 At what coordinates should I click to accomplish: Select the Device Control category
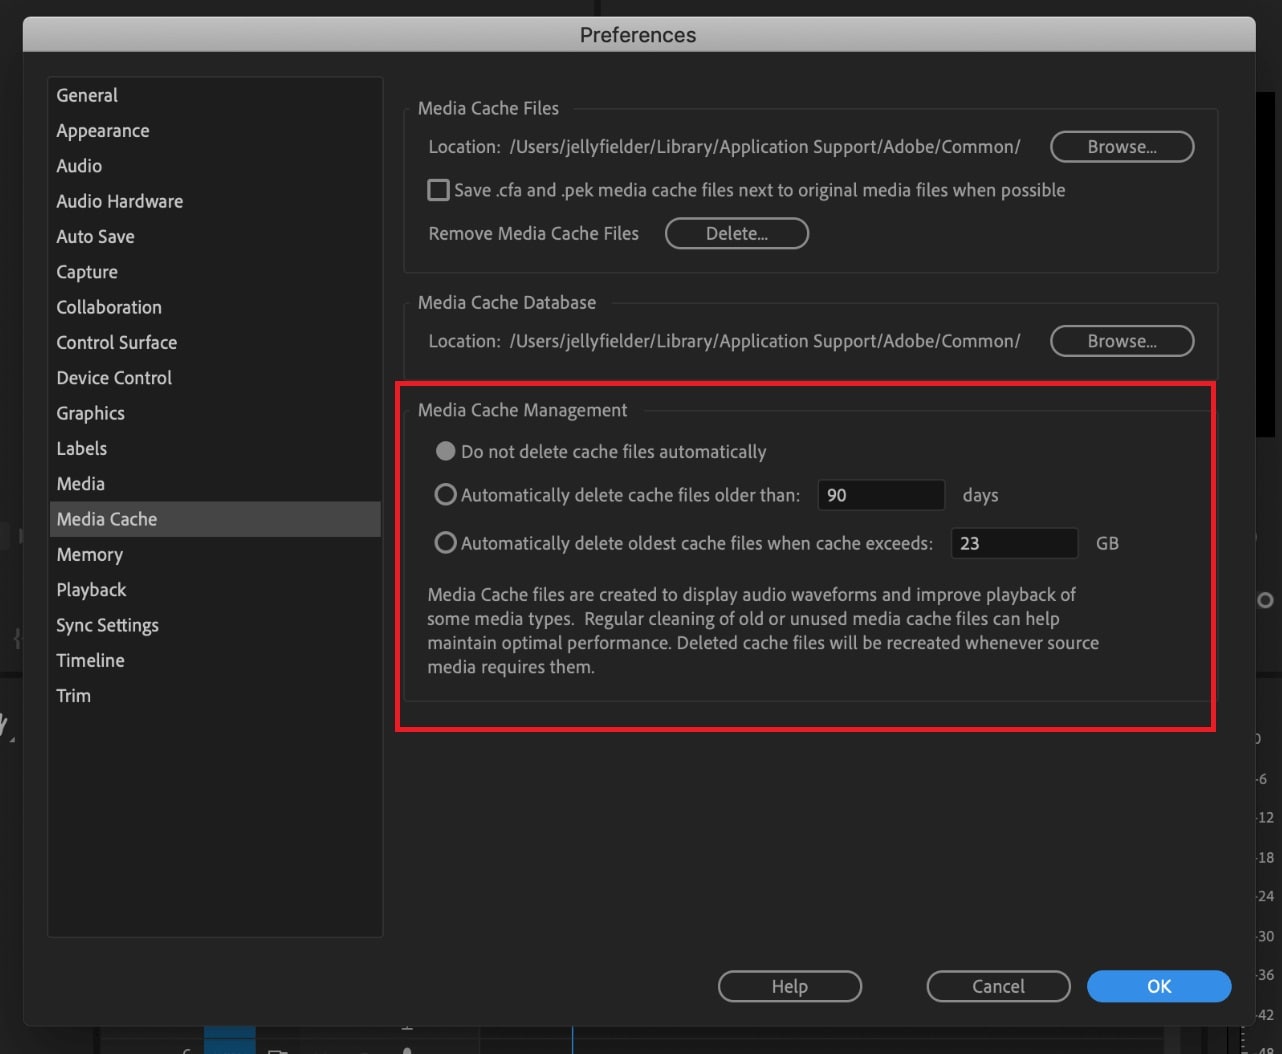(x=214, y=378)
